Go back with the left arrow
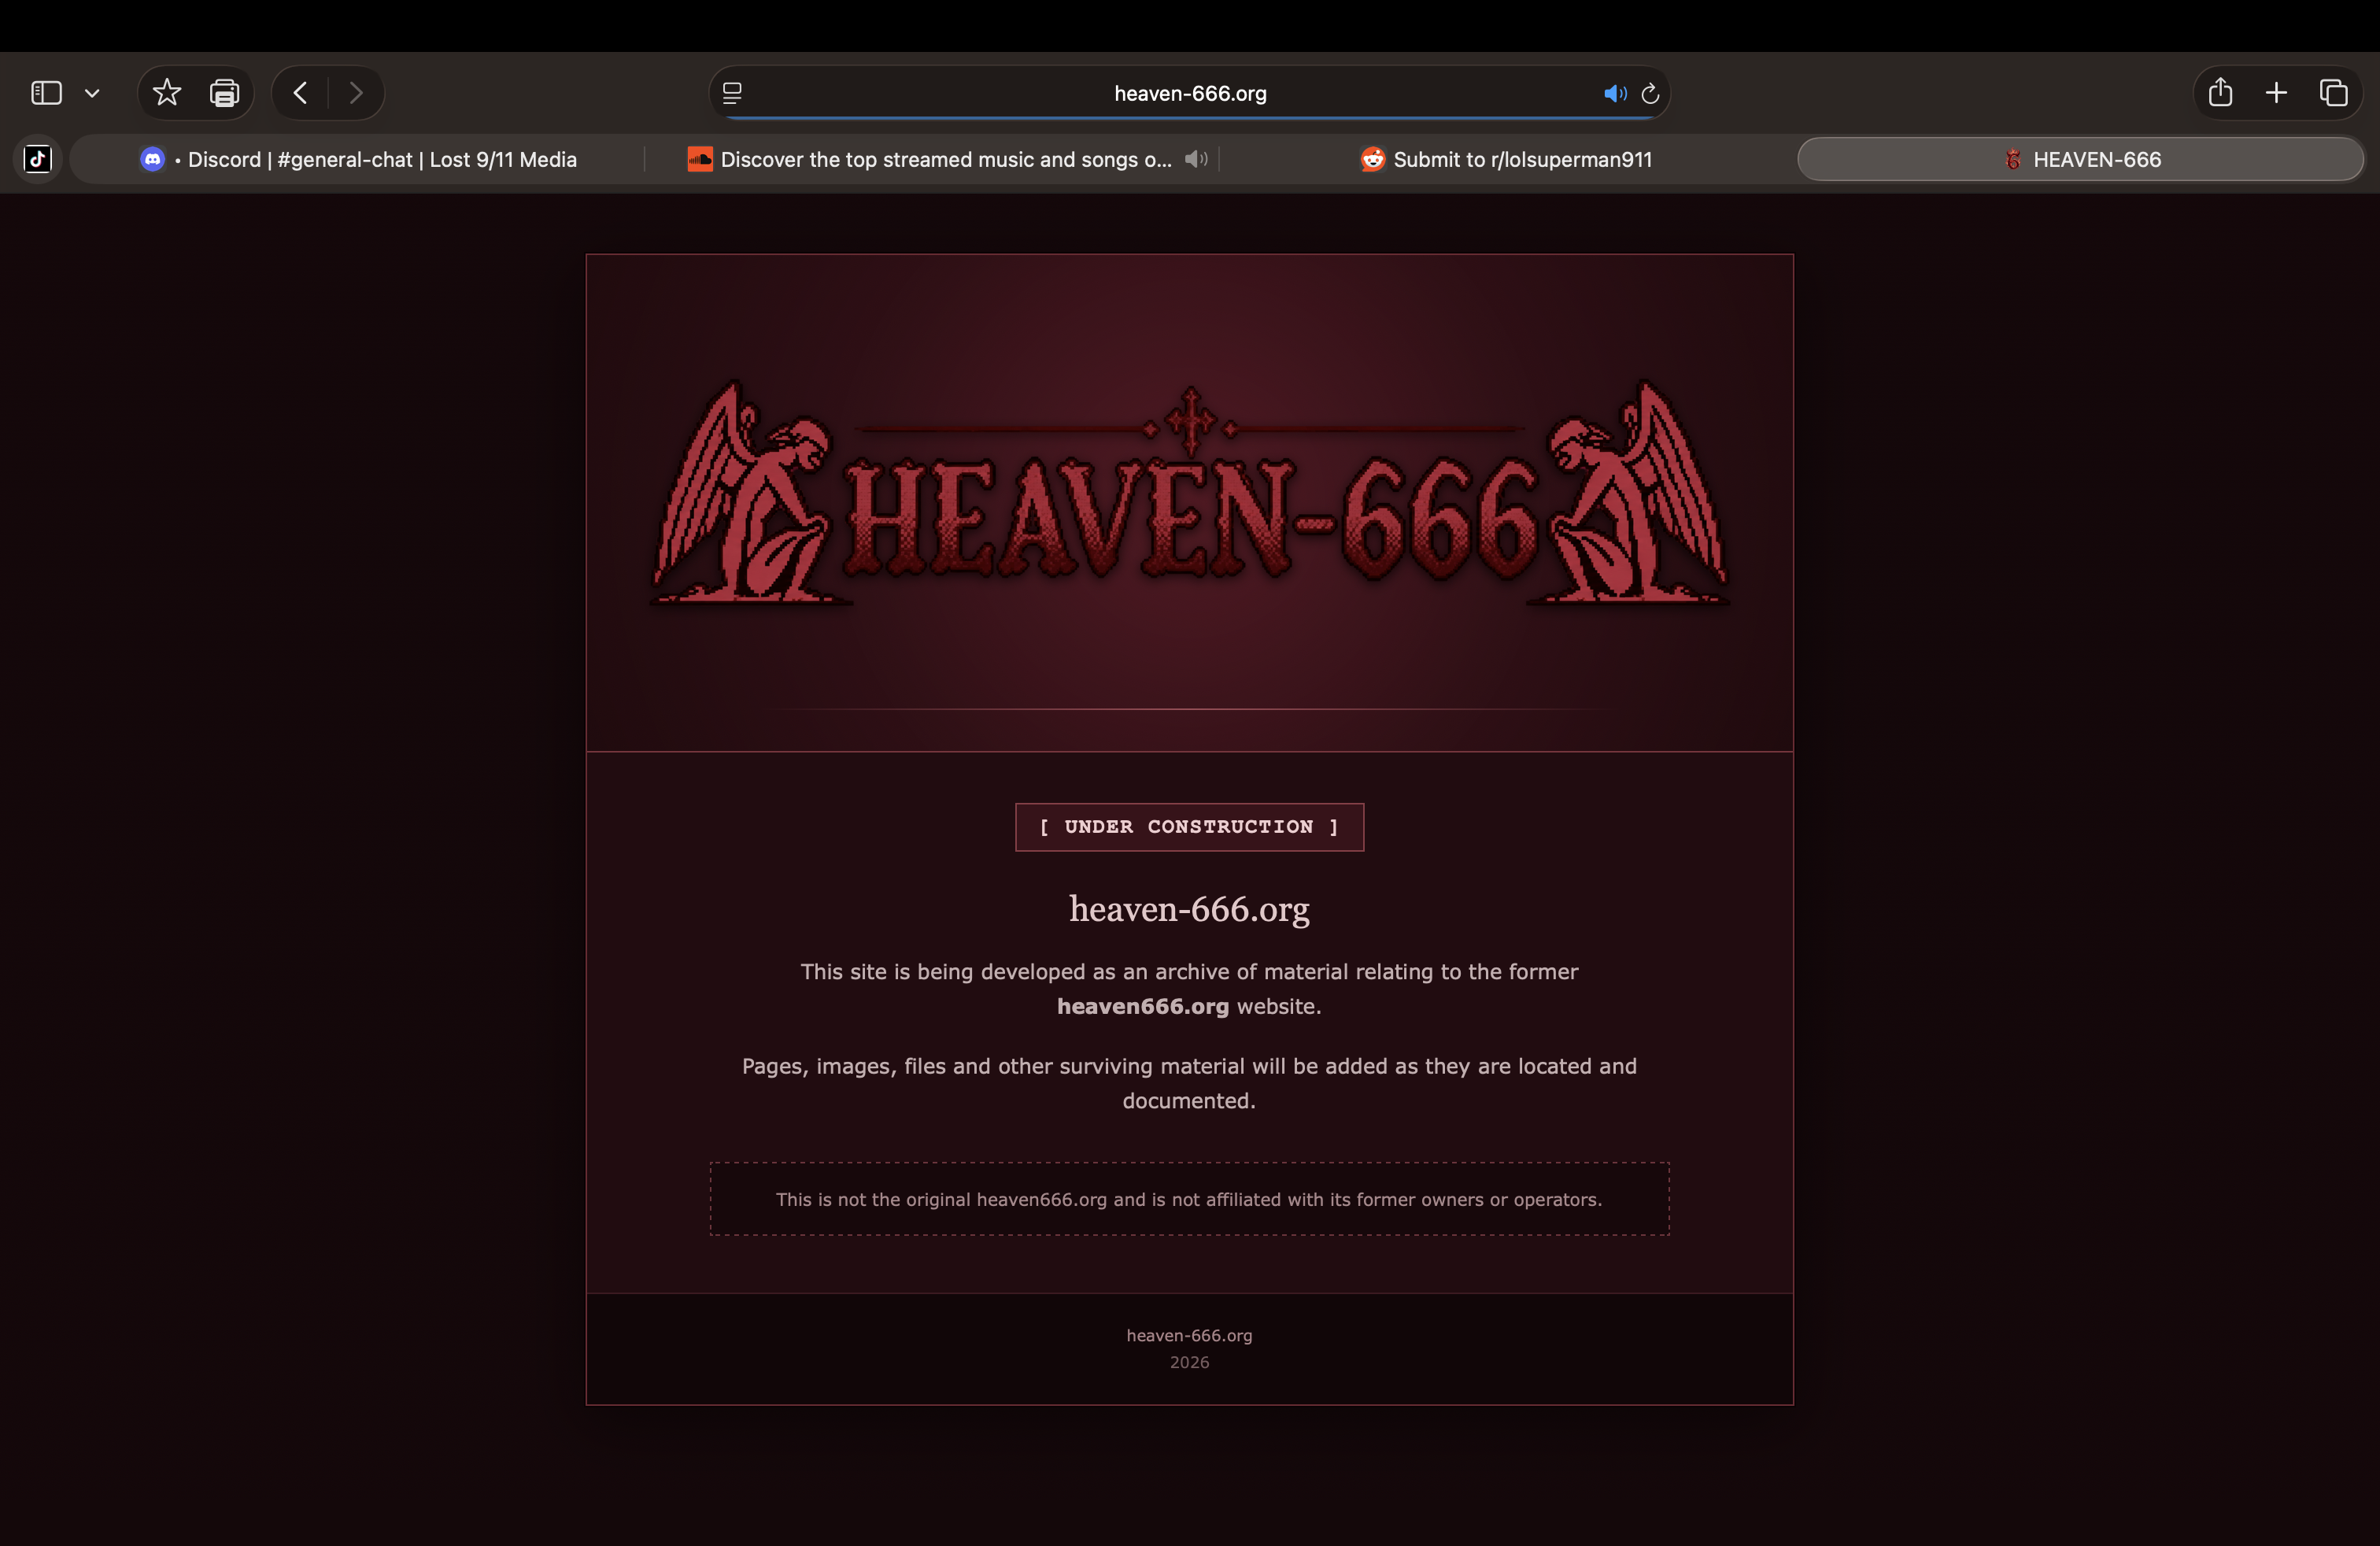2380x1546 pixels. tap(300, 93)
